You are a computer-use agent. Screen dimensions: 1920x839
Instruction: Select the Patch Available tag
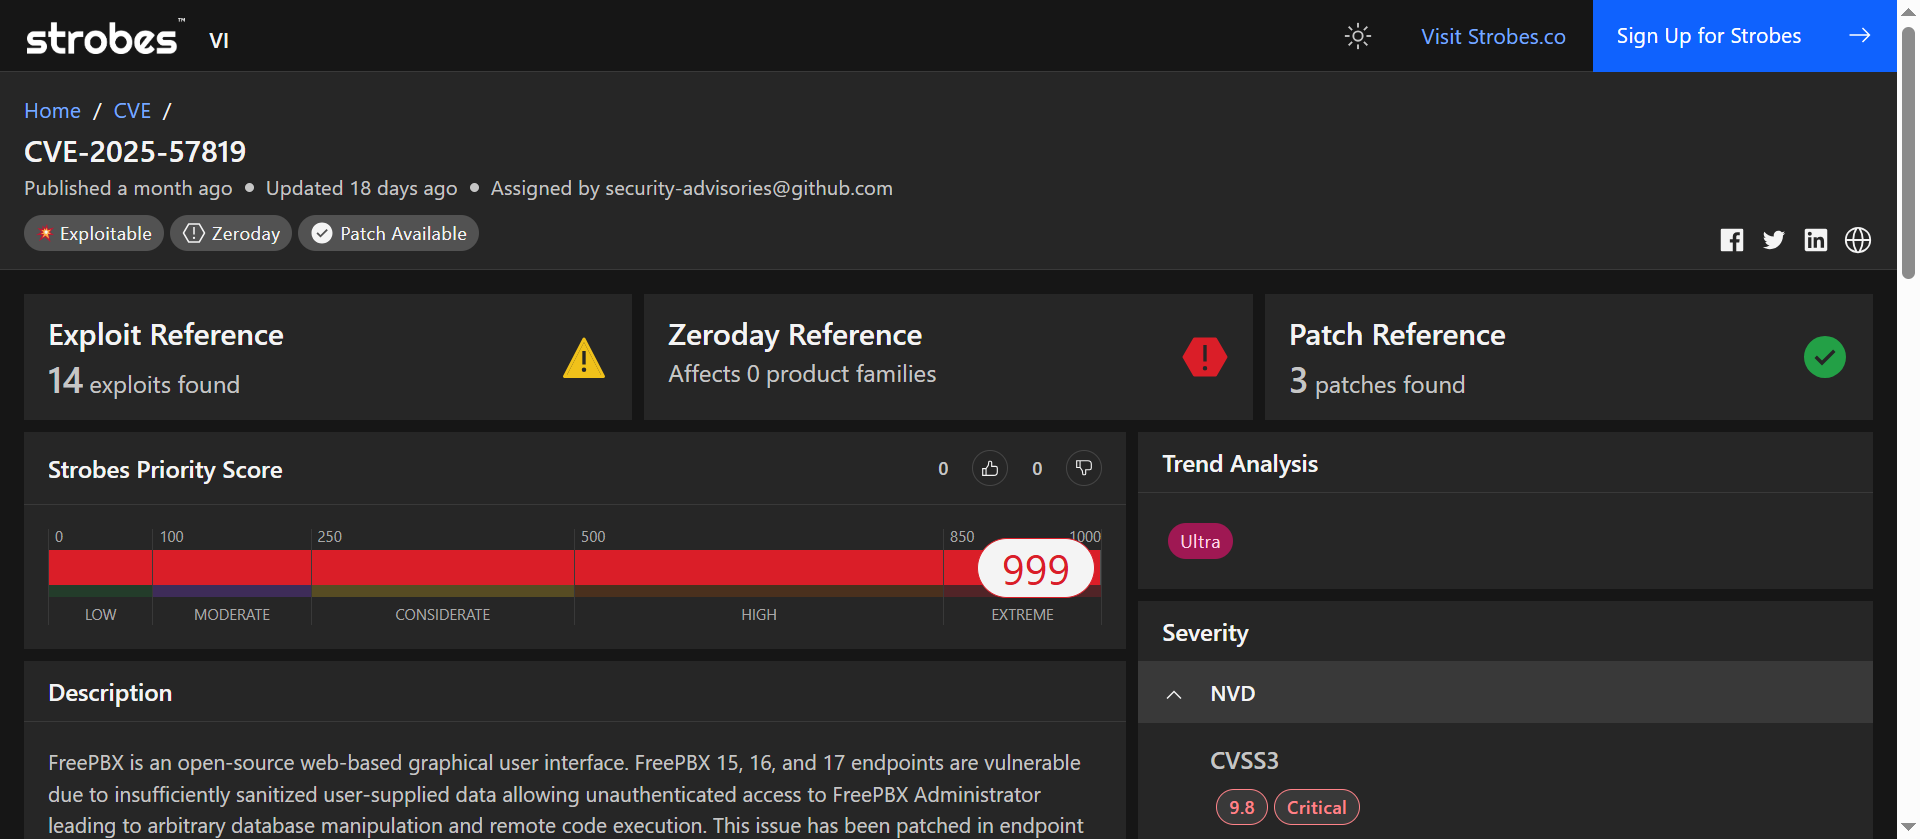click(388, 234)
